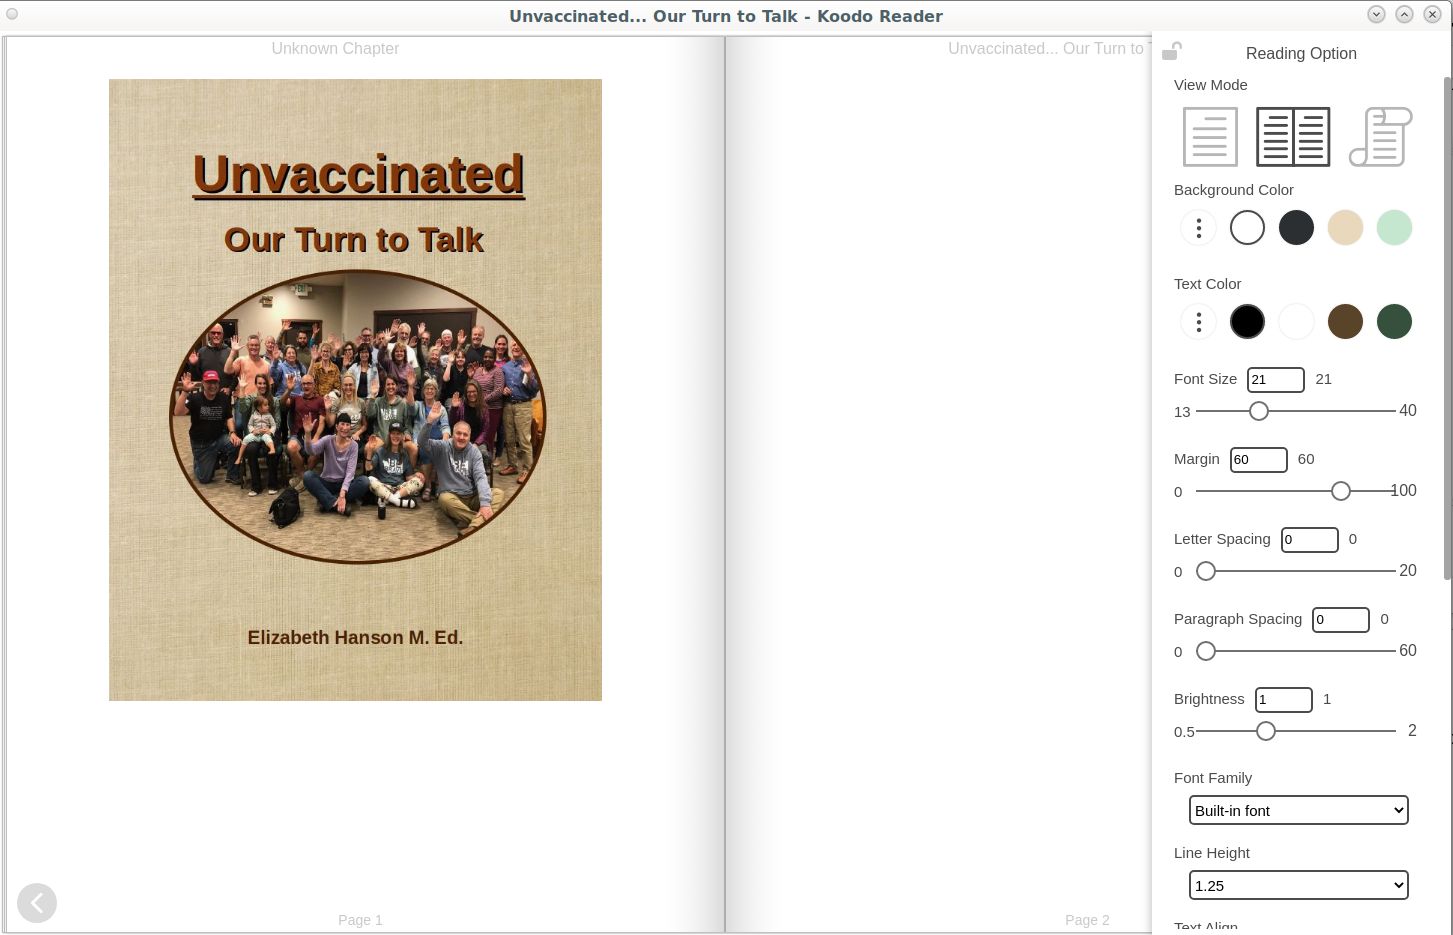
Task: Click the Margin value input field
Action: coord(1258,460)
